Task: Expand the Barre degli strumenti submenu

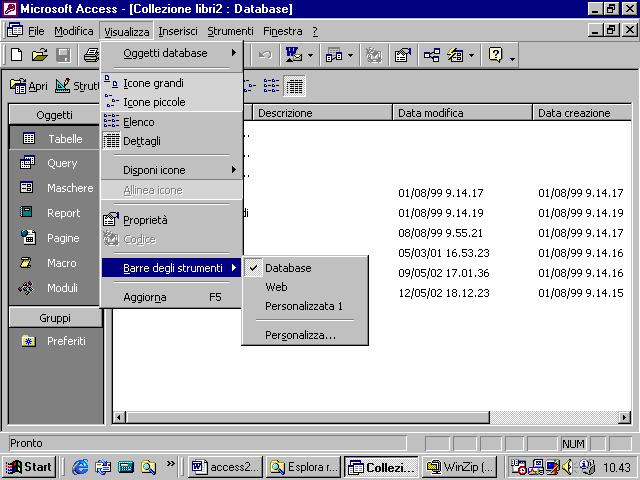Action: click(171, 268)
